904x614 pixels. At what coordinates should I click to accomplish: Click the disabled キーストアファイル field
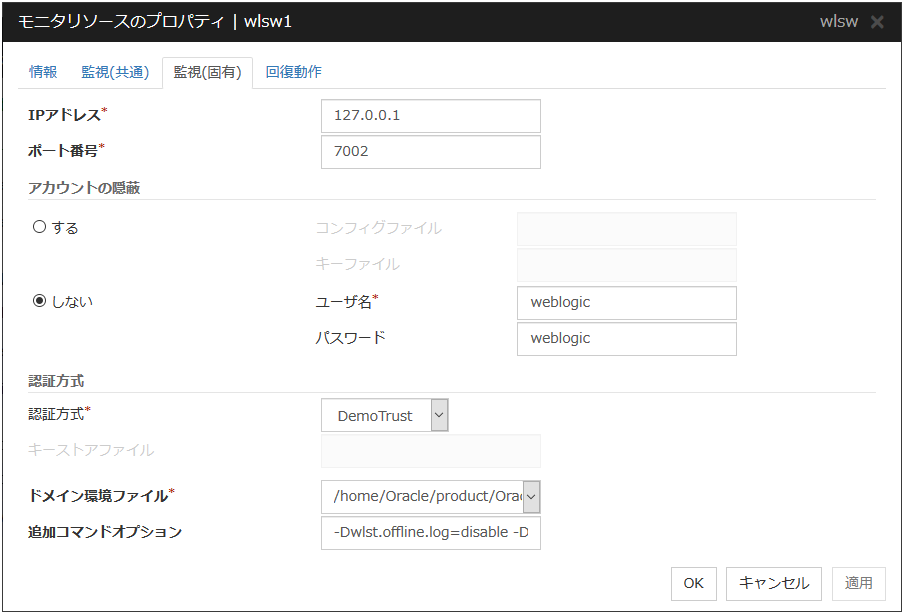pos(430,451)
